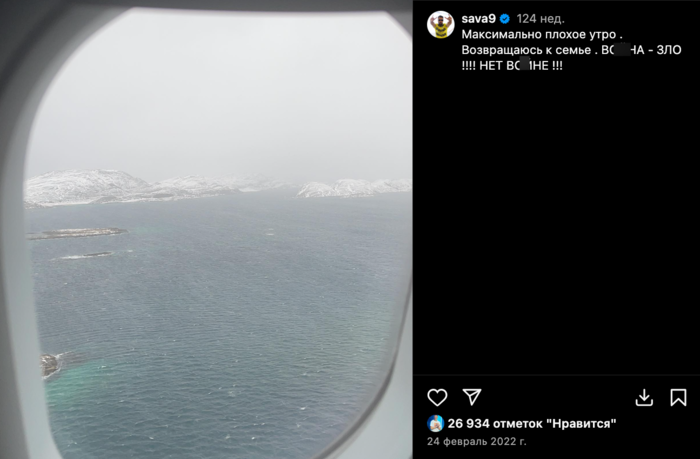
Task: Like the post with the heart icon
Action: pyautogui.click(x=437, y=397)
